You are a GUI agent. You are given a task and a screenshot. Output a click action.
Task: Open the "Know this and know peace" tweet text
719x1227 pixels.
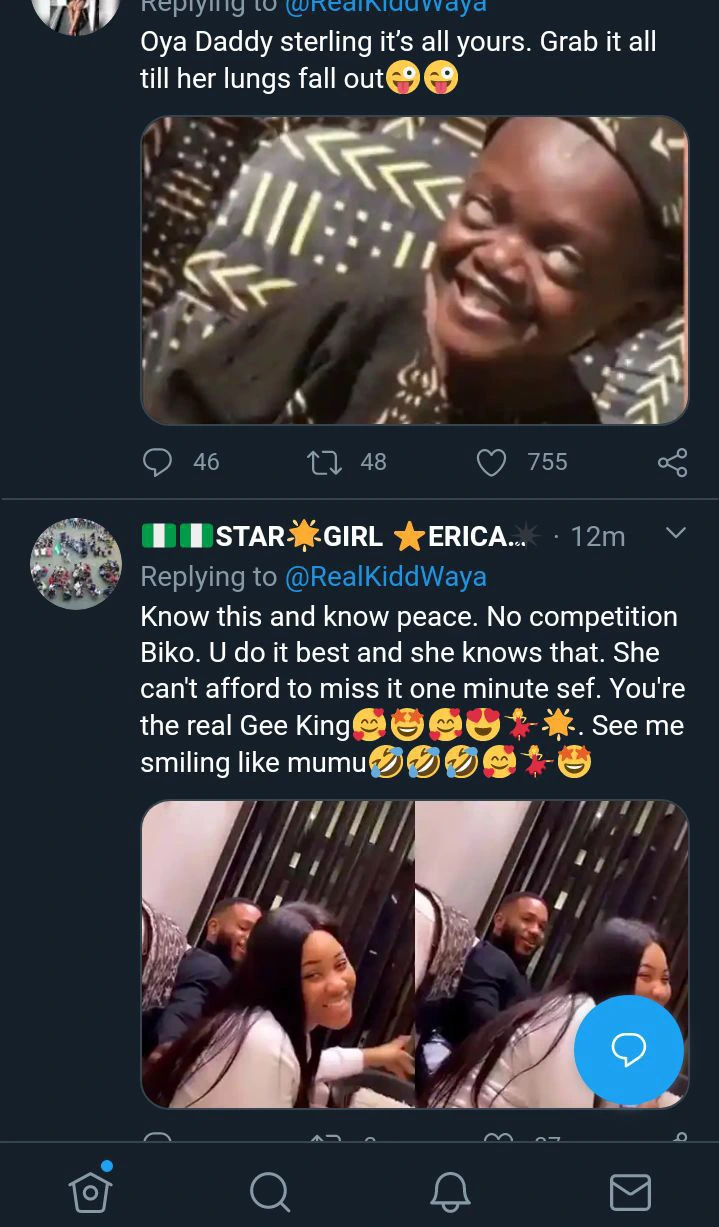click(411, 689)
